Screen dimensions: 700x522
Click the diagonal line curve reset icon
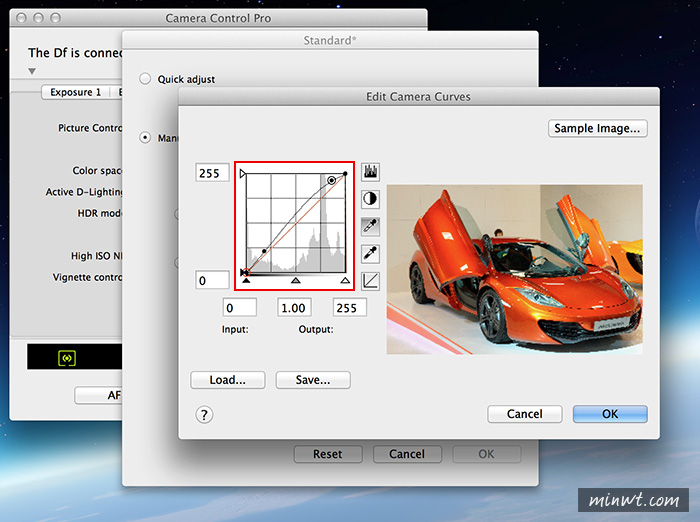pyautogui.click(x=370, y=281)
